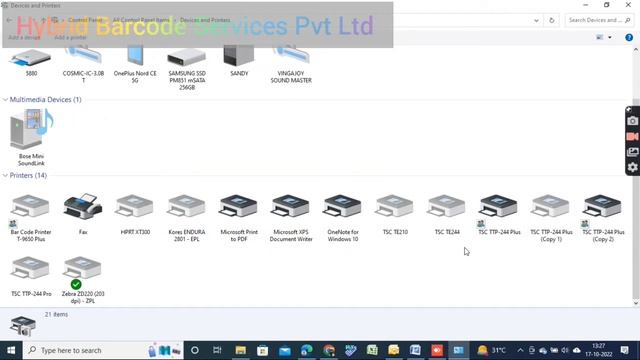
Task: Select the OnePlus Nord CE 5G device
Action: [135, 65]
